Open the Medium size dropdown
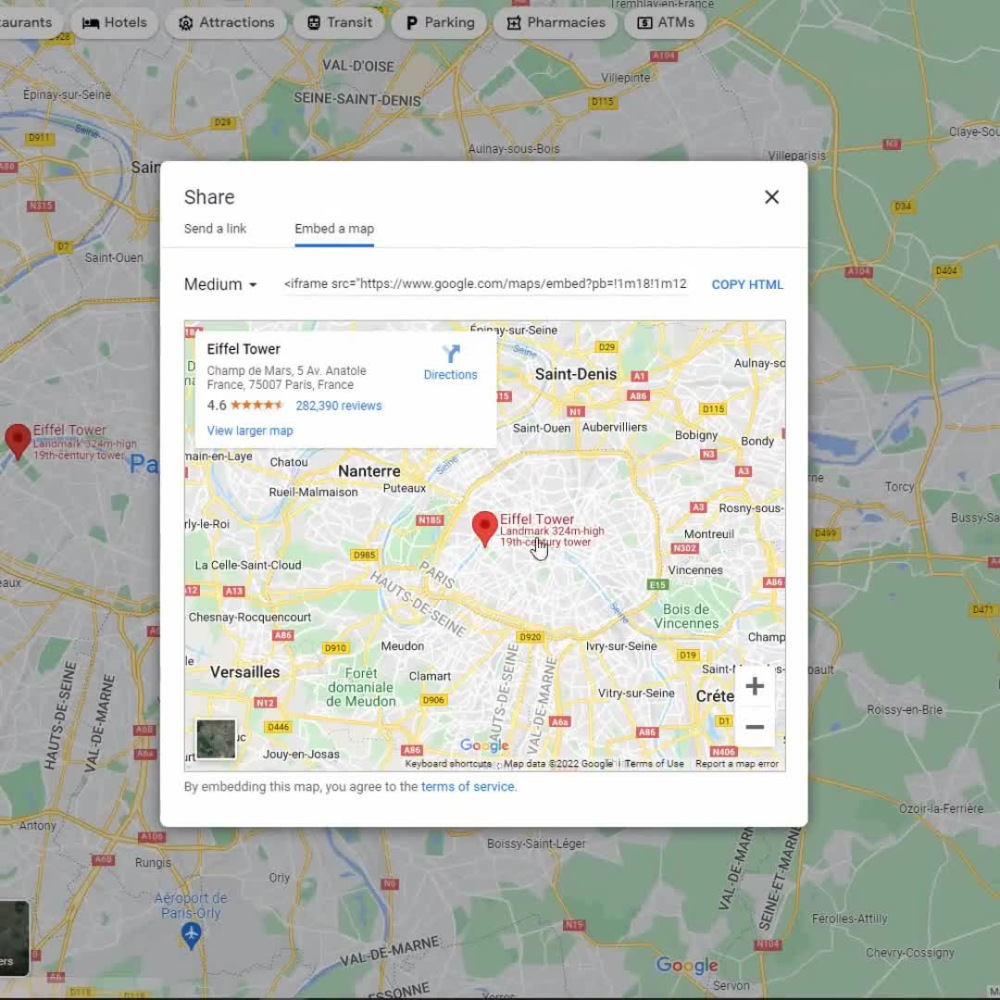 click(220, 284)
